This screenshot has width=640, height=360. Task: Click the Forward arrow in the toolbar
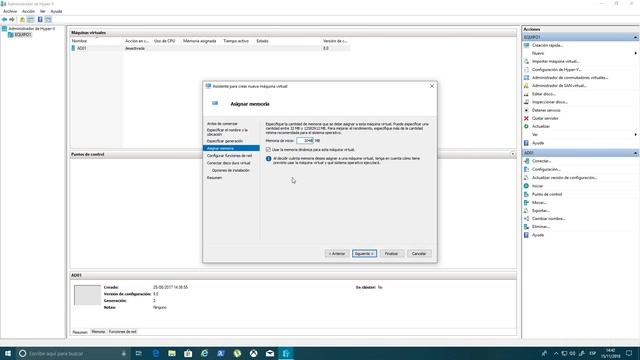[12, 20]
